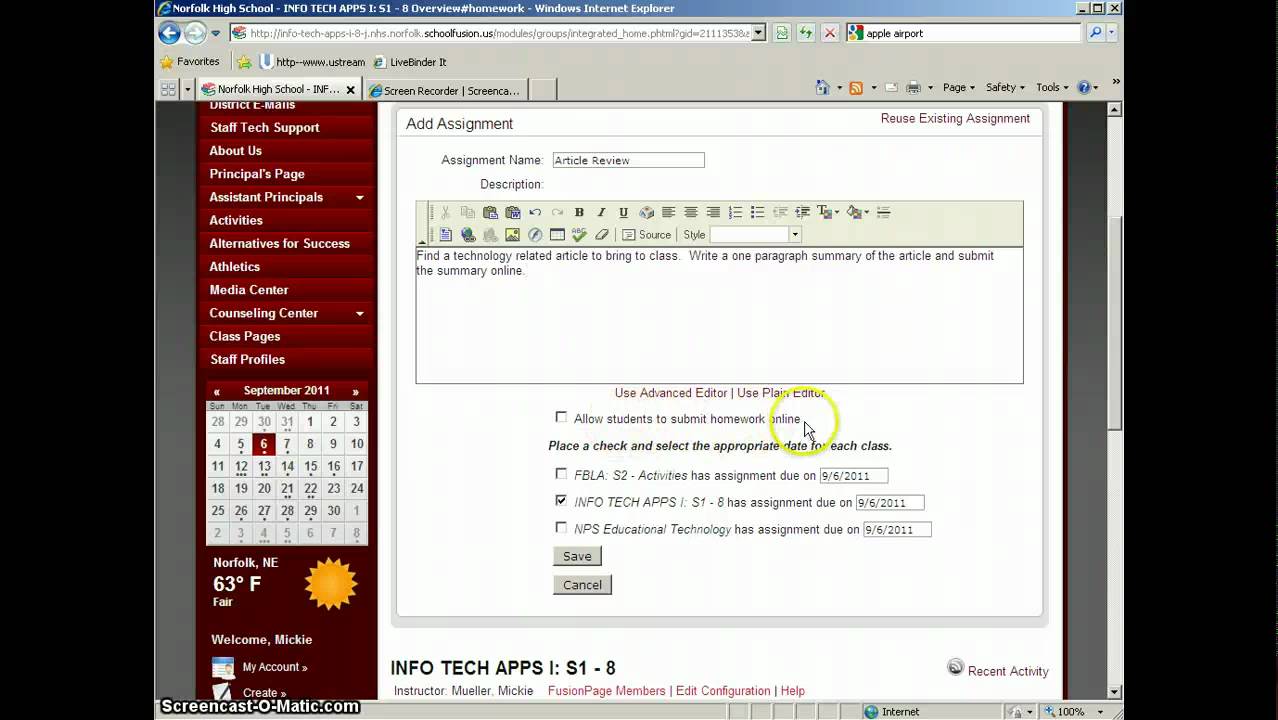This screenshot has width=1278, height=720.
Task: Click the insert image icon
Action: [512, 235]
